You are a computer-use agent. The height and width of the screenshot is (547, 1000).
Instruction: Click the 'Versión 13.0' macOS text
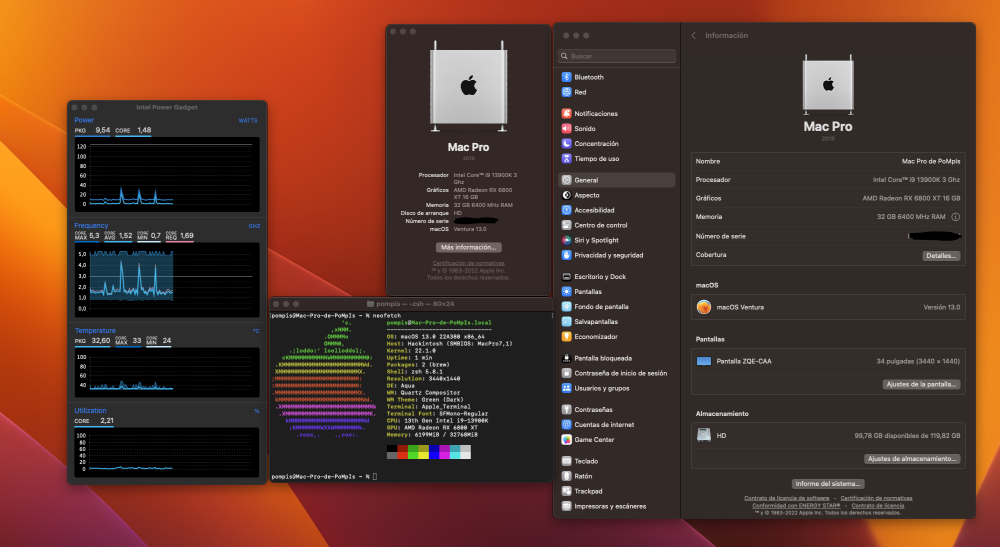click(x=941, y=307)
